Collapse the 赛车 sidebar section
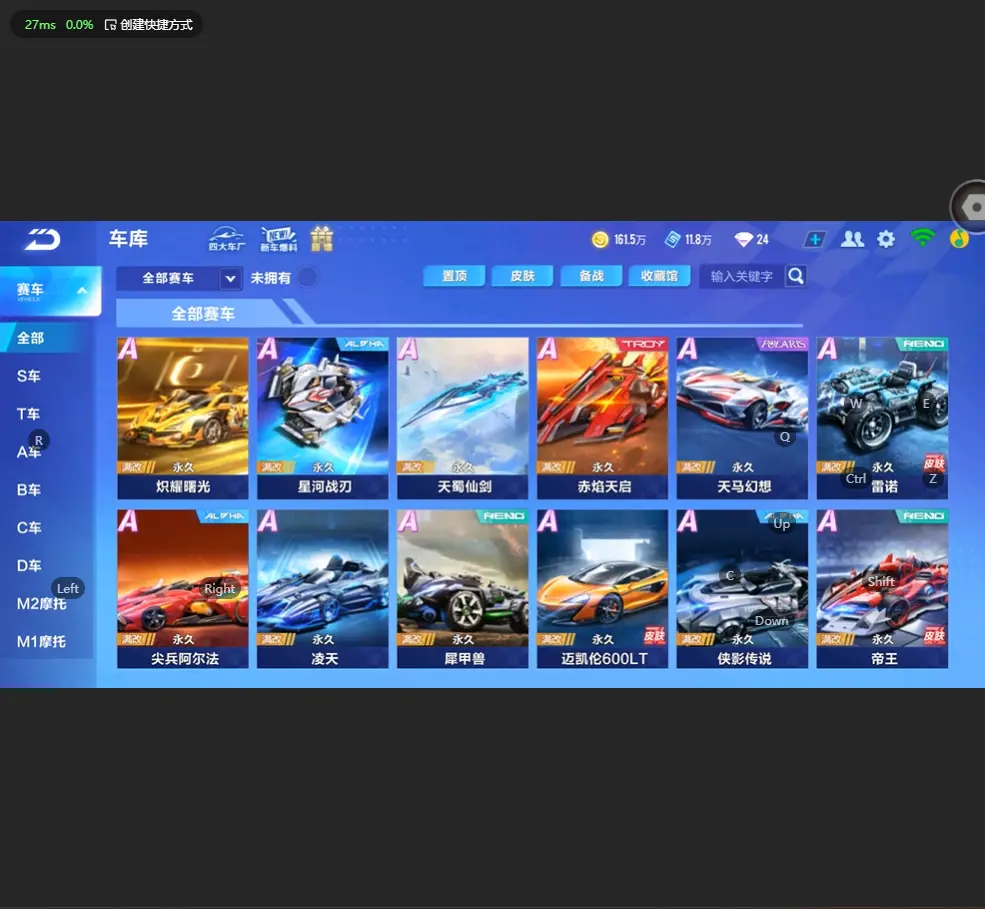Image resolution: width=985 pixels, height=909 pixels. [x=82, y=290]
